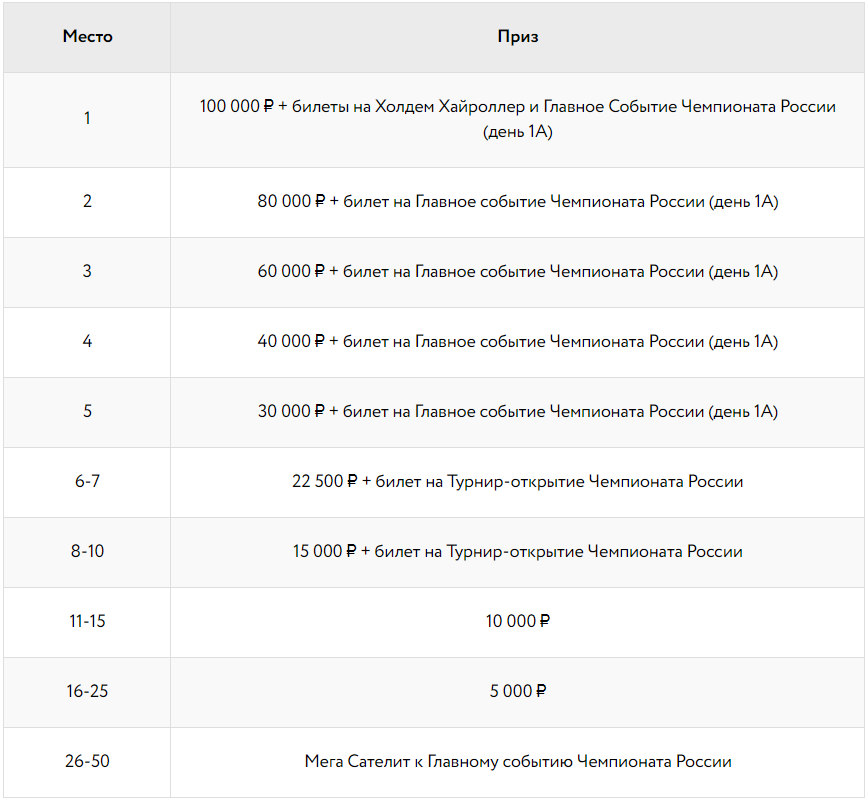This screenshot has width=868, height=801.
Task: Select the place 2 cell
Action: [x=87, y=201]
